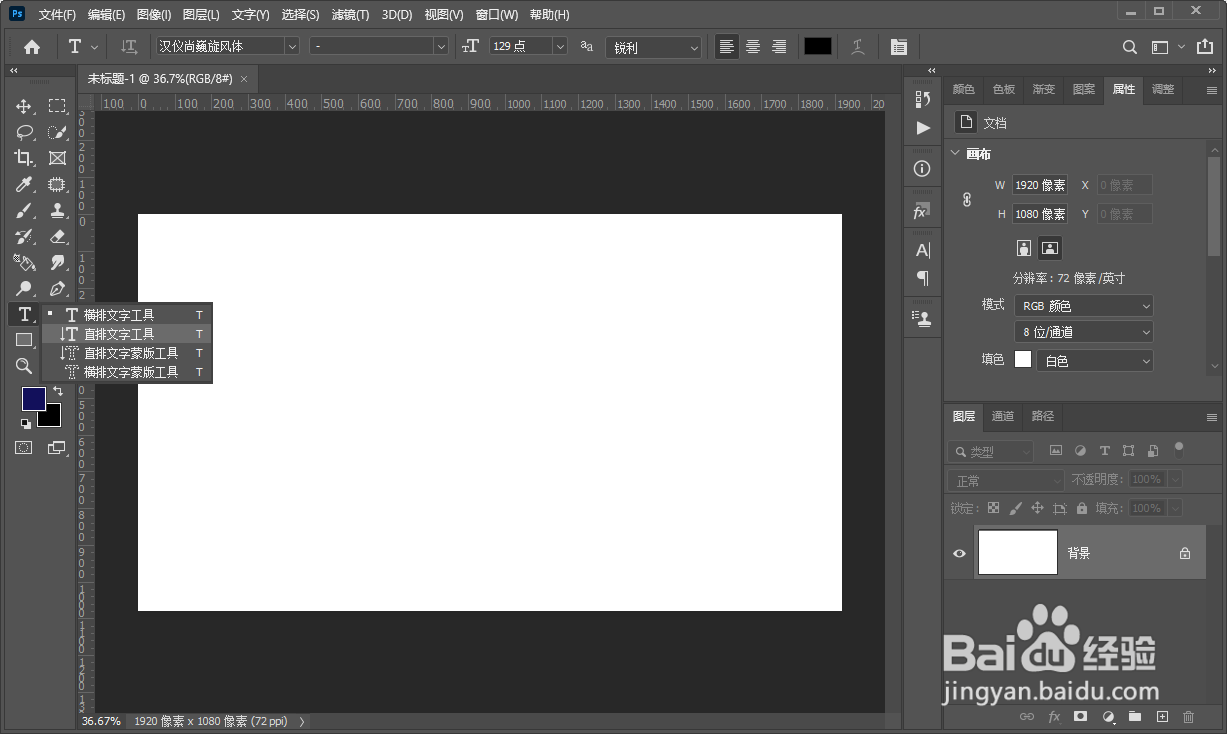Select the Rectangular Marquee tool
The width and height of the screenshot is (1227, 734).
[57, 106]
